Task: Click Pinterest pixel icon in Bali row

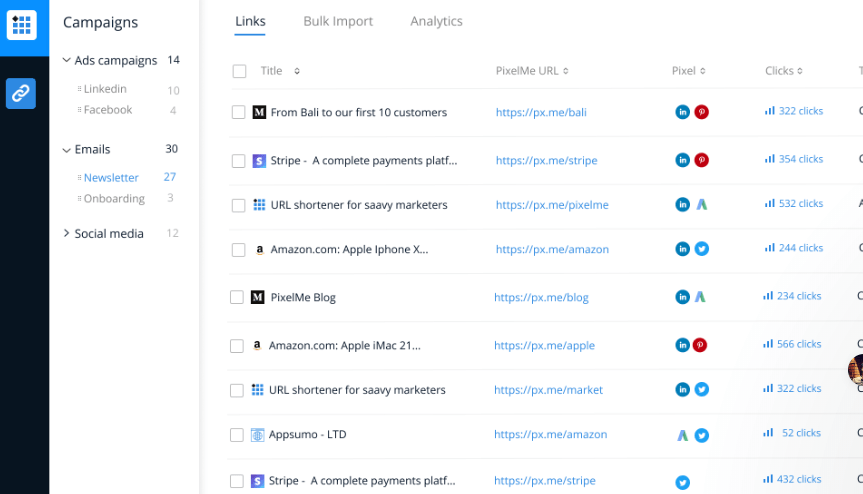Action: click(x=701, y=112)
